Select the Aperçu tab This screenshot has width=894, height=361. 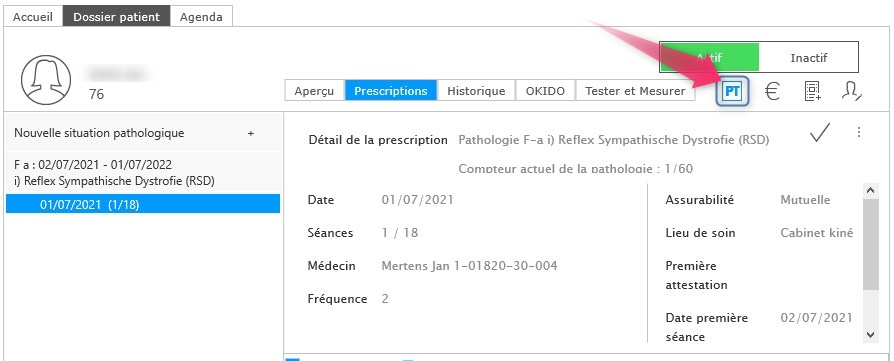pyautogui.click(x=314, y=91)
